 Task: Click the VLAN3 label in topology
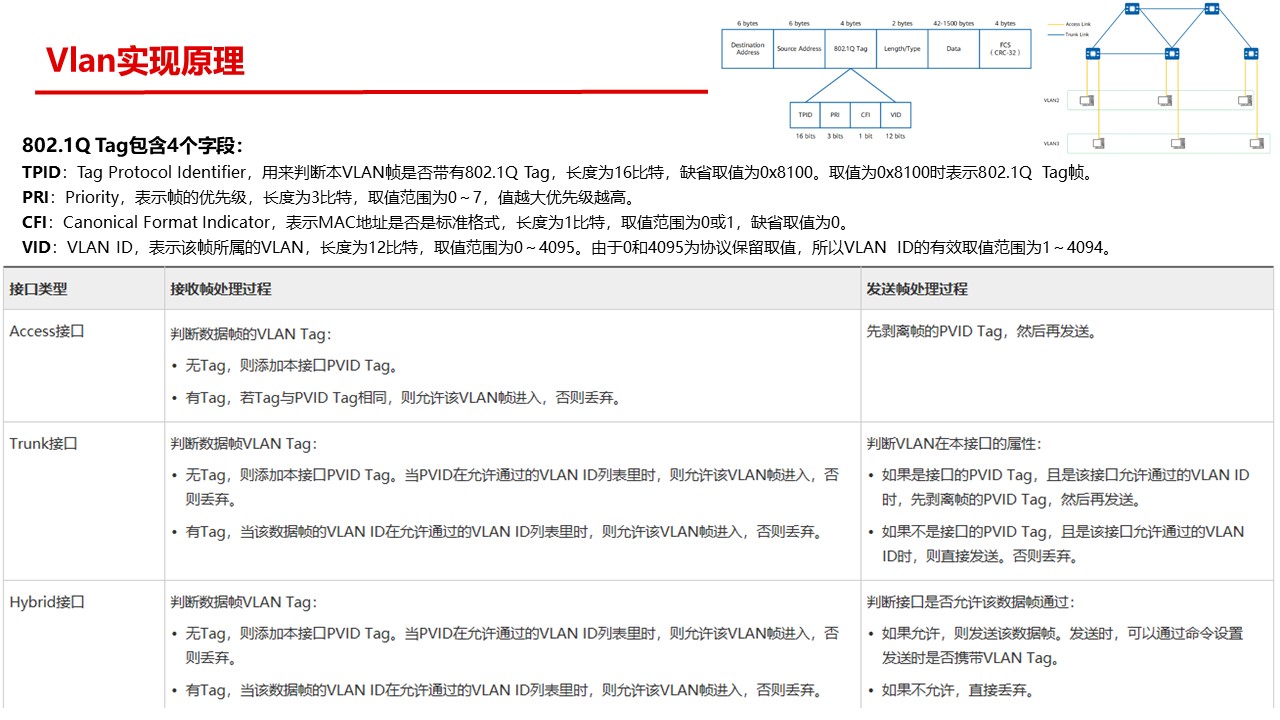pos(1052,144)
